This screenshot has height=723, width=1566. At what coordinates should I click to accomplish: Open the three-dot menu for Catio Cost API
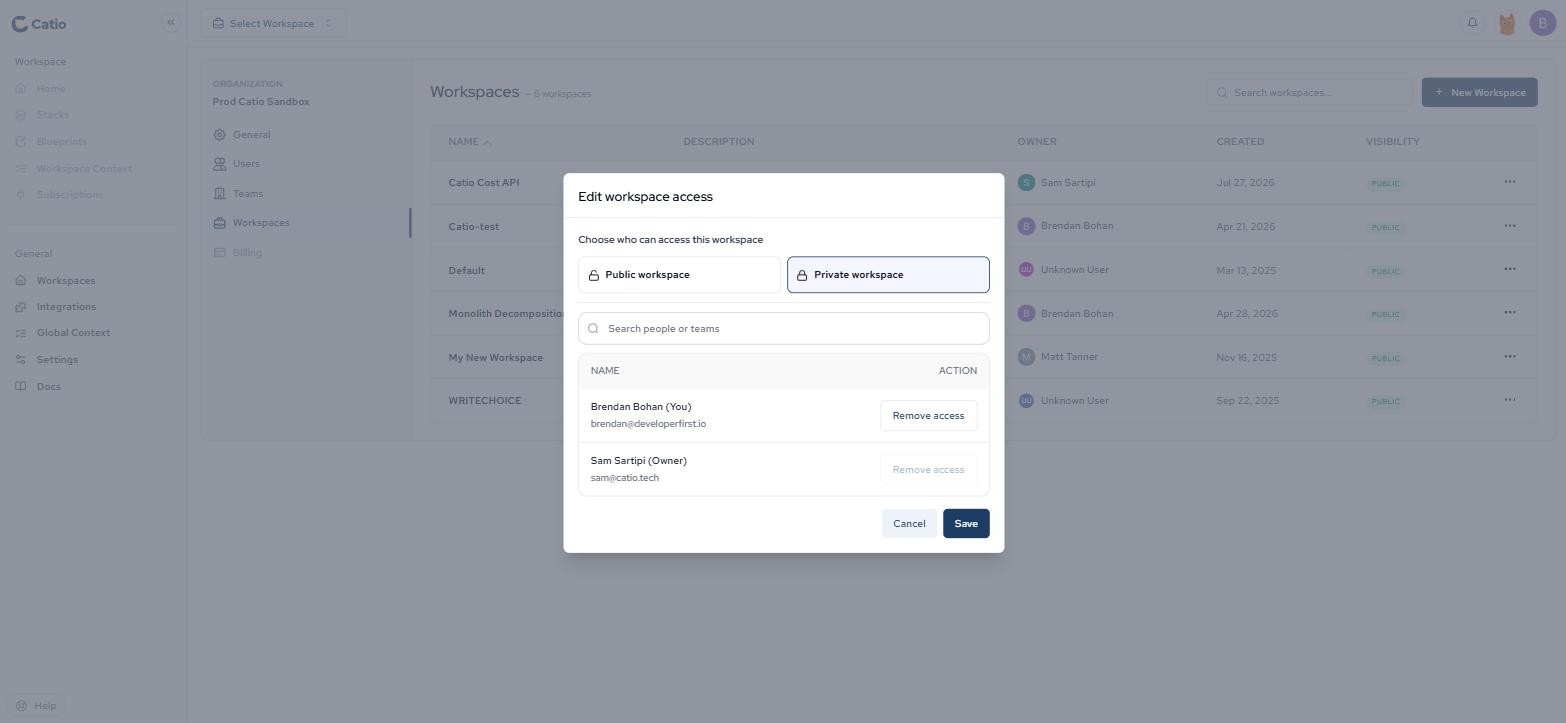(x=1510, y=182)
